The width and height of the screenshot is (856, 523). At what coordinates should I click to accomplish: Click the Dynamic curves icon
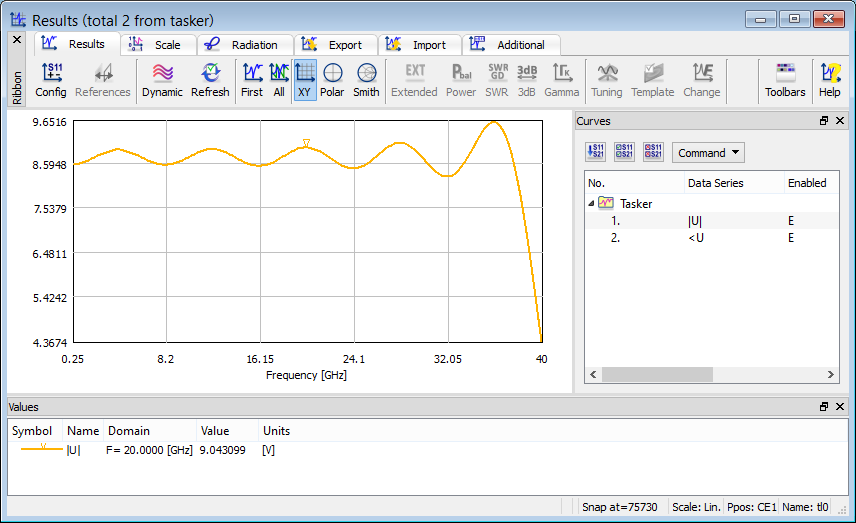(162, 79)
